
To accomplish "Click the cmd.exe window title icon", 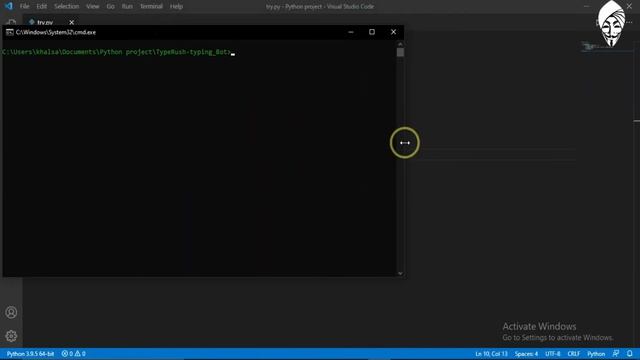I will click(x=9, y=32).
